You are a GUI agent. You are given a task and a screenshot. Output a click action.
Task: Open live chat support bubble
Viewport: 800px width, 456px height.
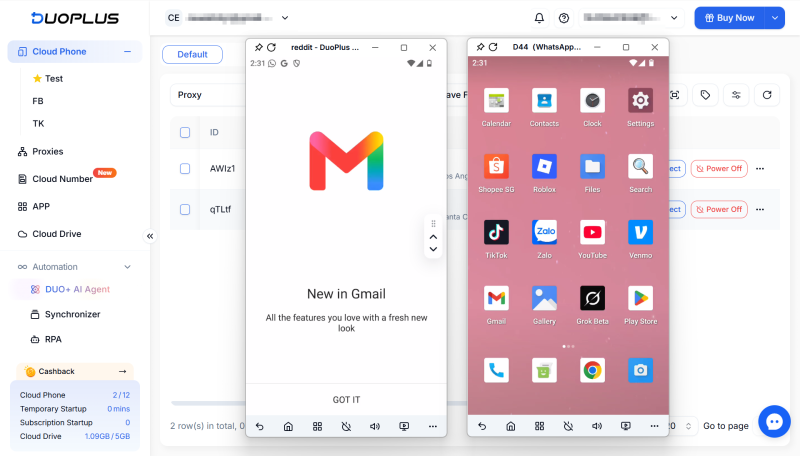coord(774,421)
